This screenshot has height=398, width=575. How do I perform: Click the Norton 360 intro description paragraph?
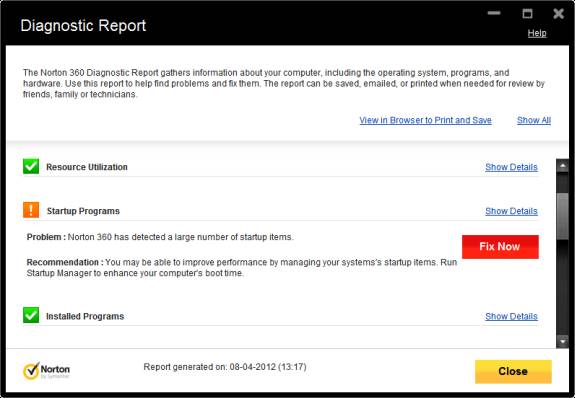[x=284, y=83]
